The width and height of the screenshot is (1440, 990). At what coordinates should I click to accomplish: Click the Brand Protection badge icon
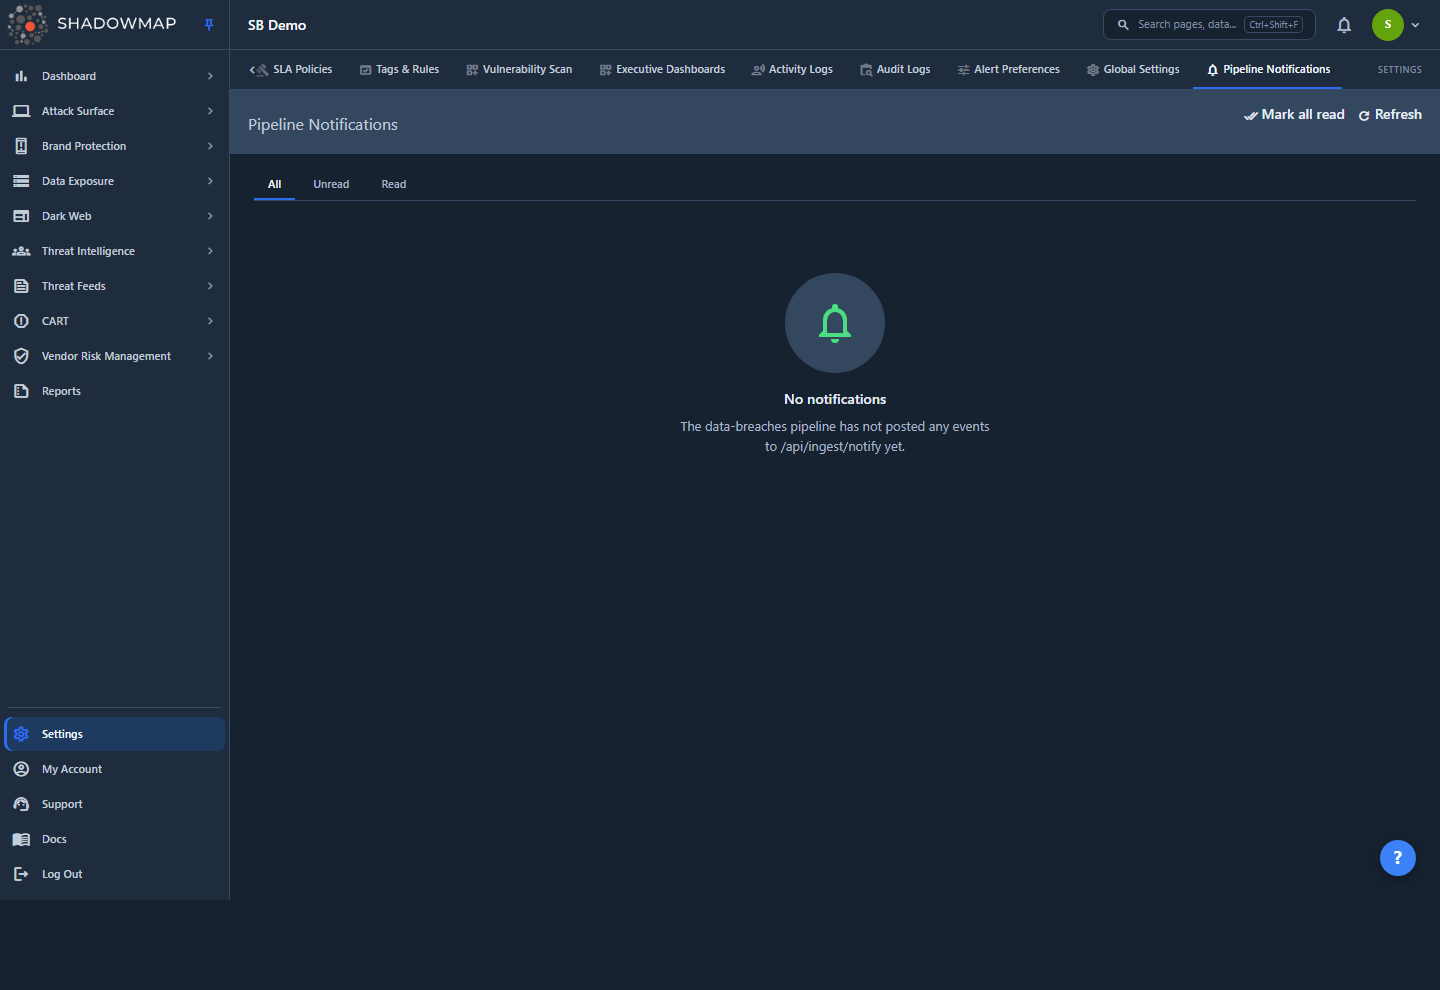(x=21, y=146)
